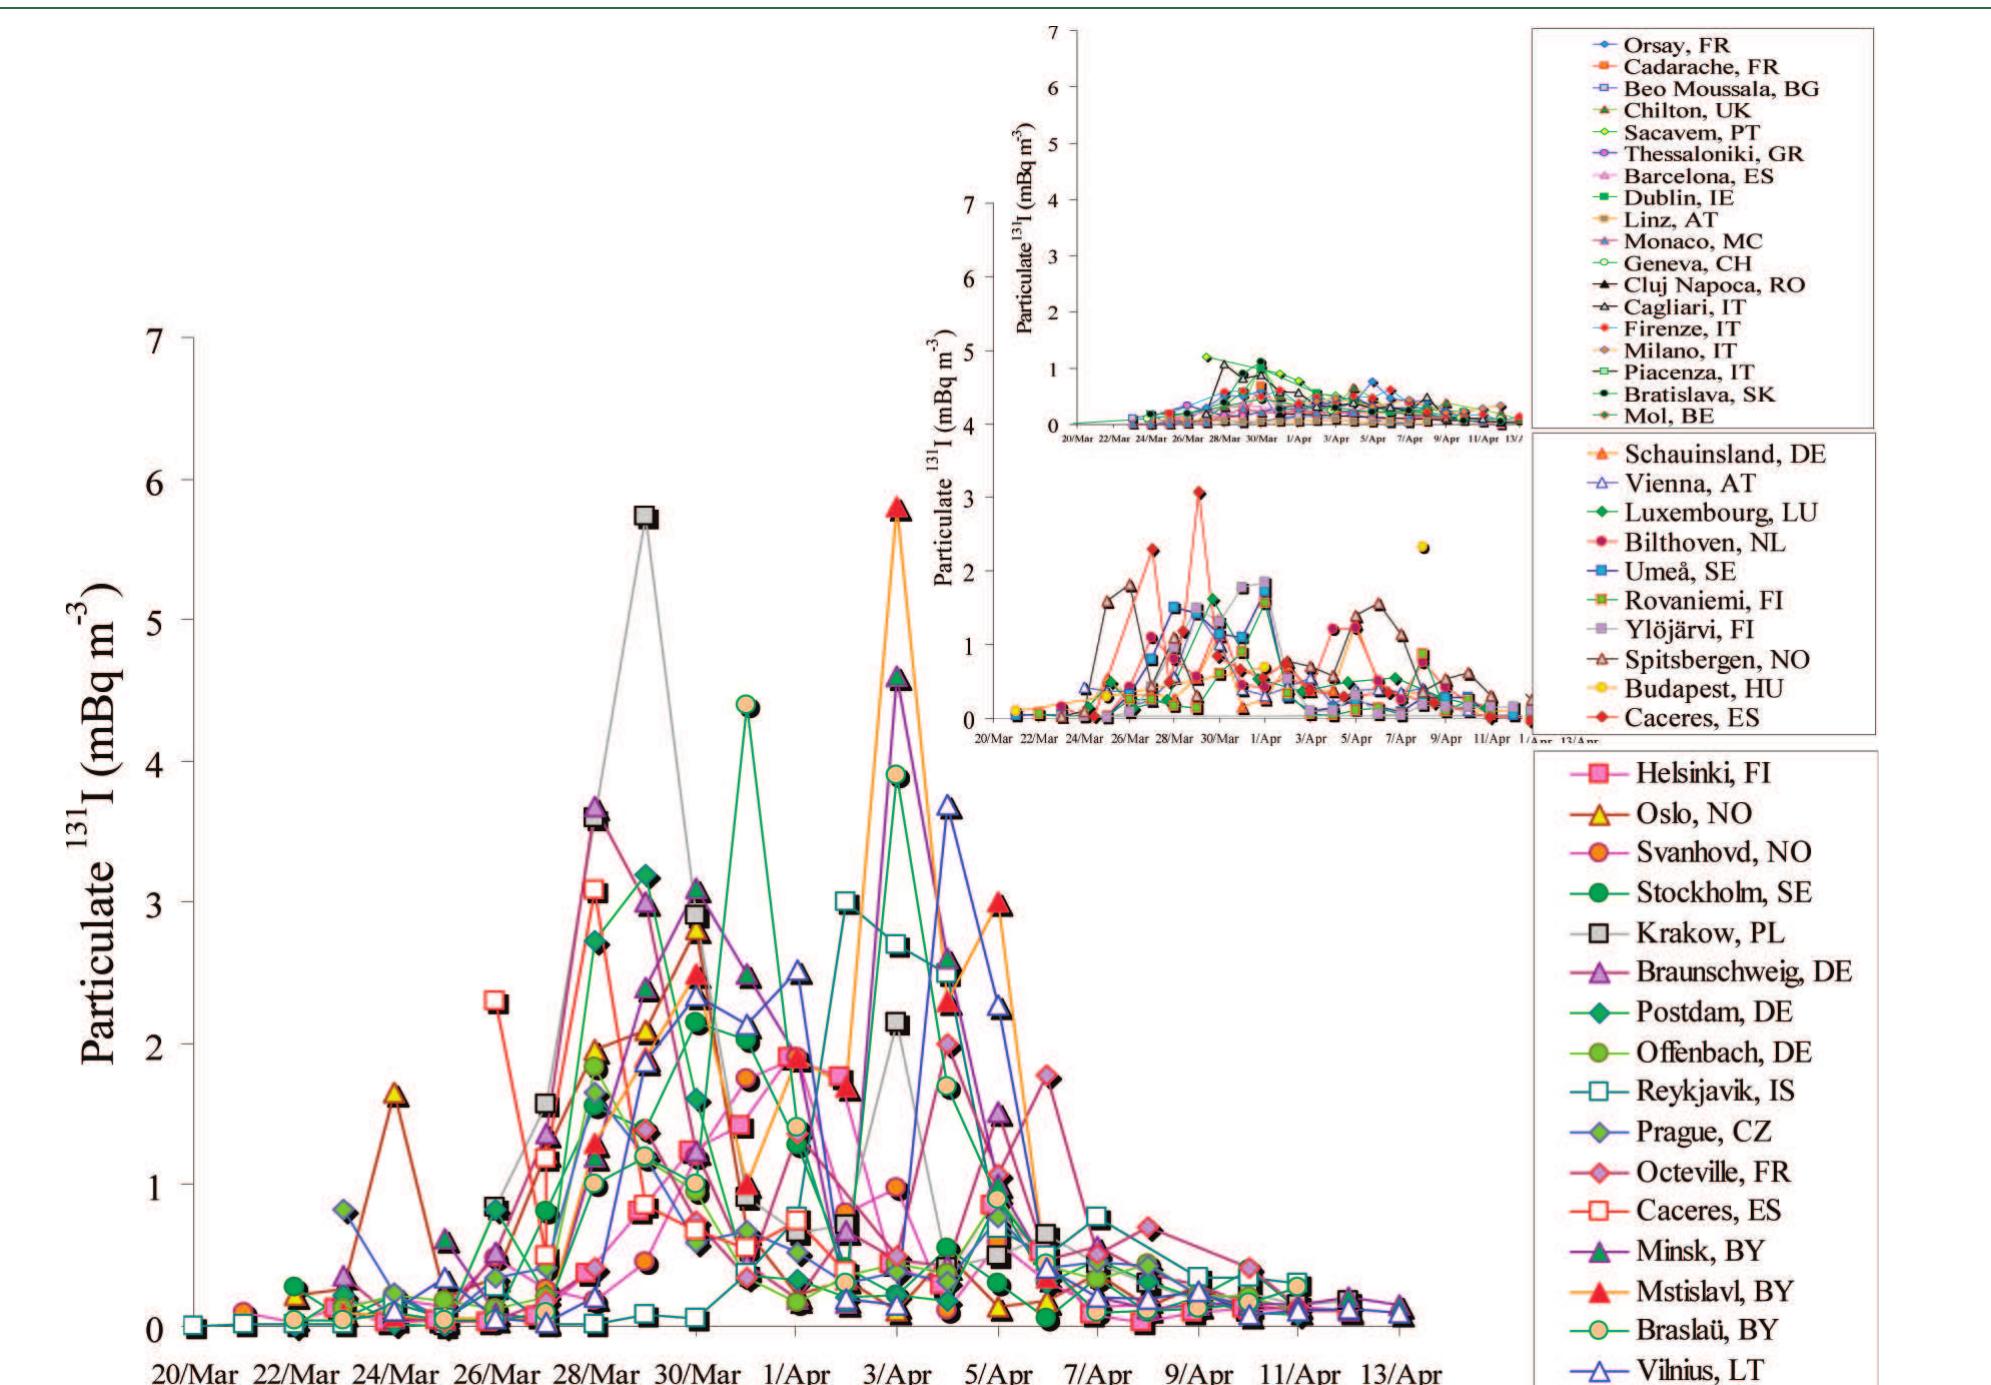Select 'Umeå, SE' in the legend

point(1663,571)
